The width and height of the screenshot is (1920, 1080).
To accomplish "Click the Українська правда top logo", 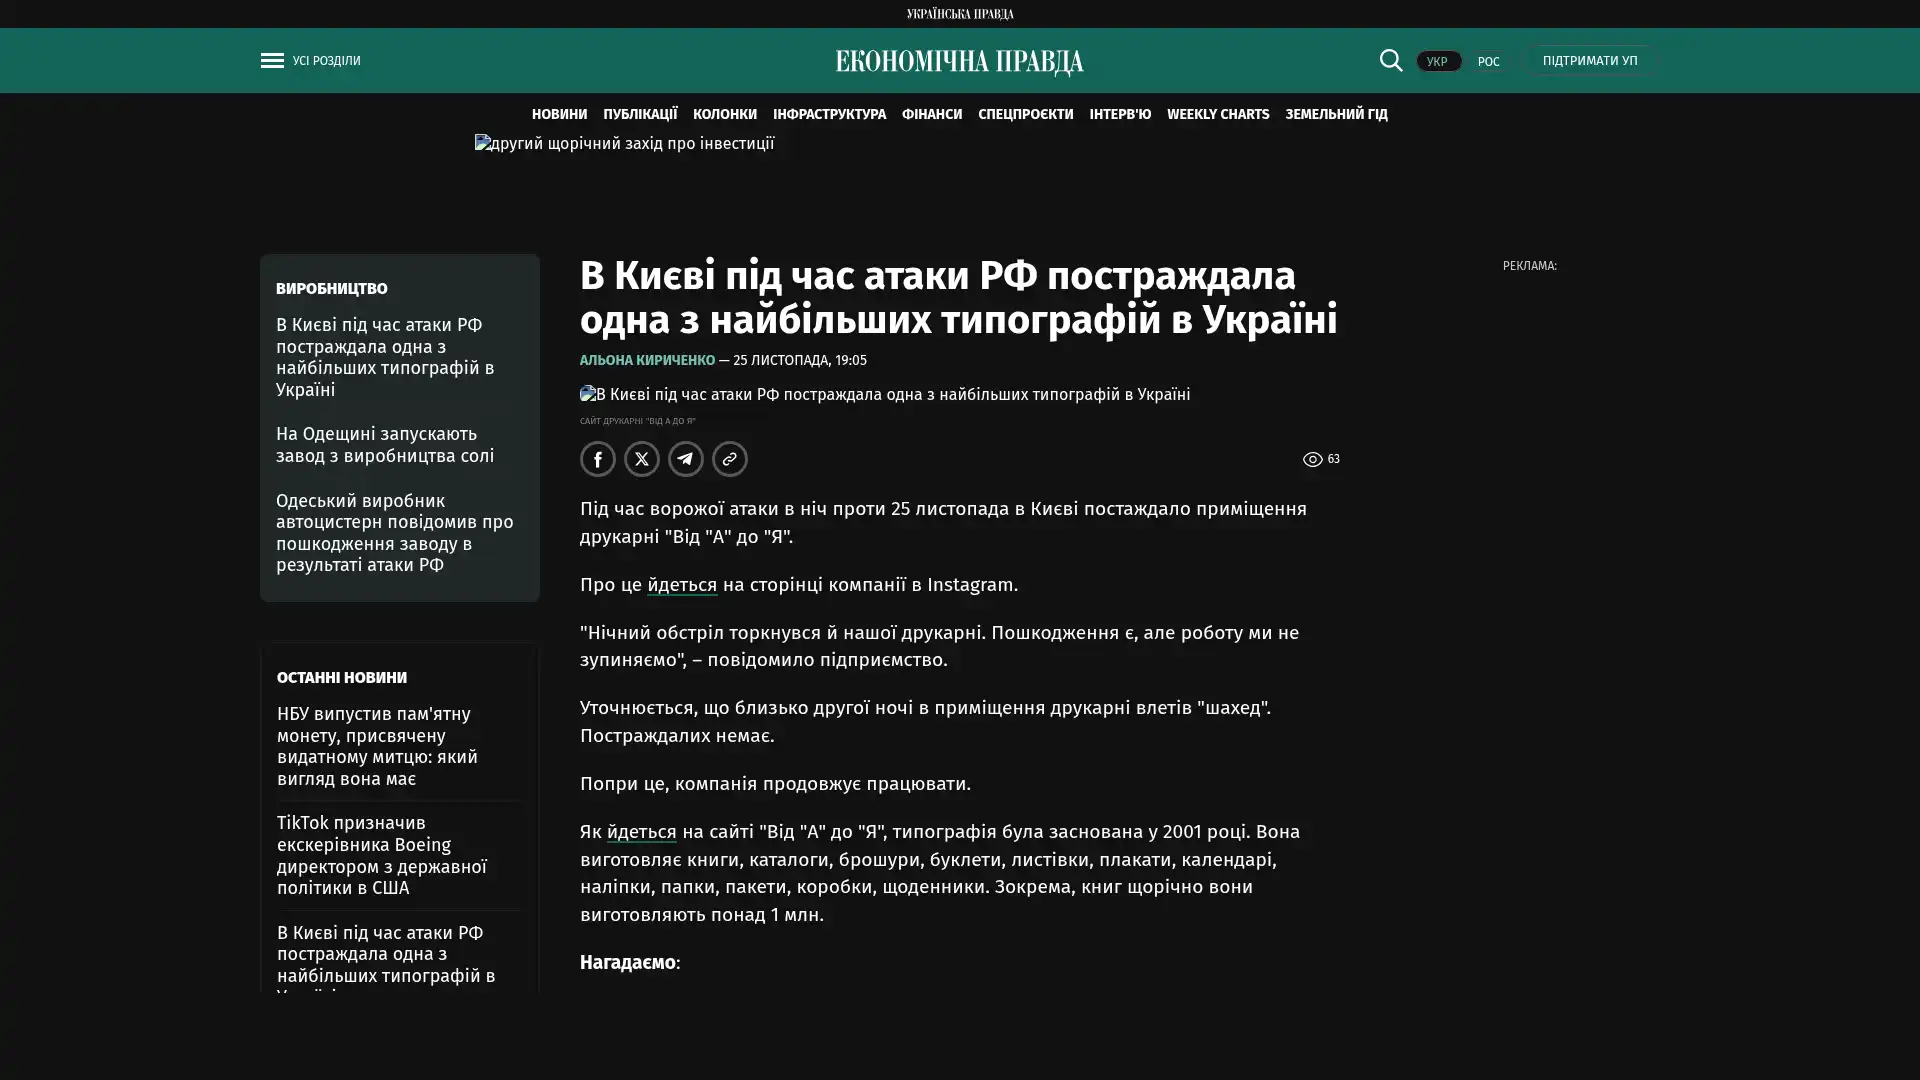I will tap(959, 13).
